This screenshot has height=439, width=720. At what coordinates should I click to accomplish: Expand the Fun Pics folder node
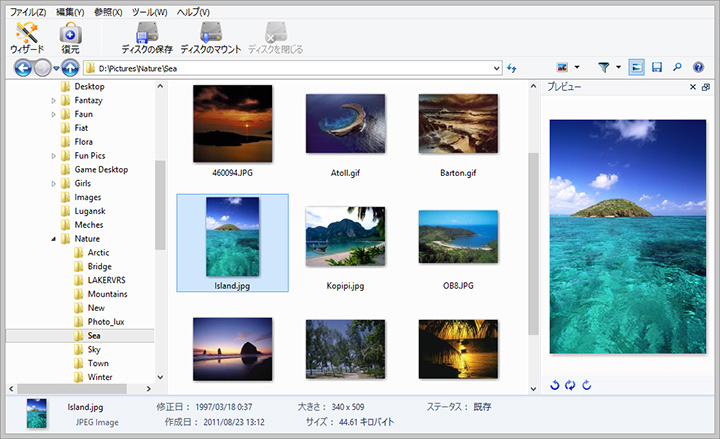click(x=53, y=156)
